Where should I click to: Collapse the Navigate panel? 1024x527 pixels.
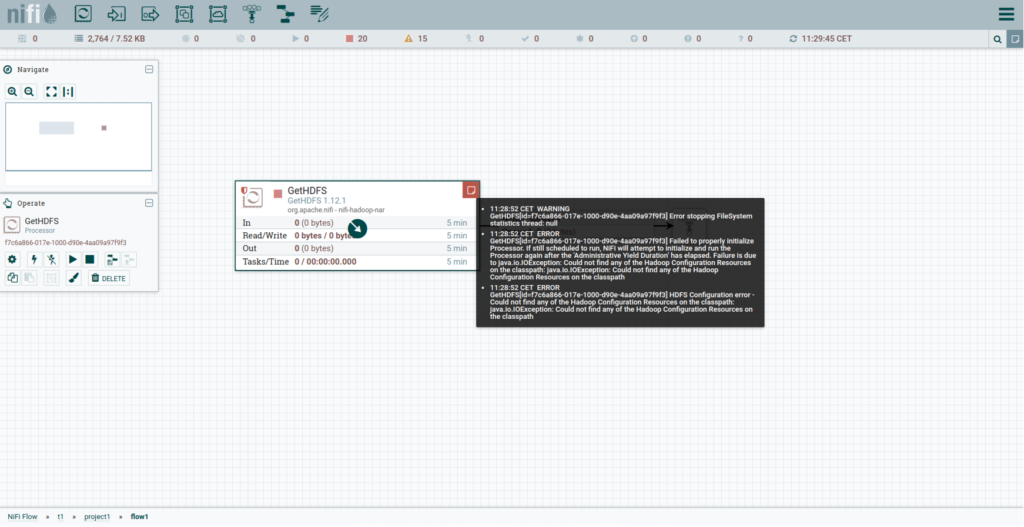tap(149, 69)
